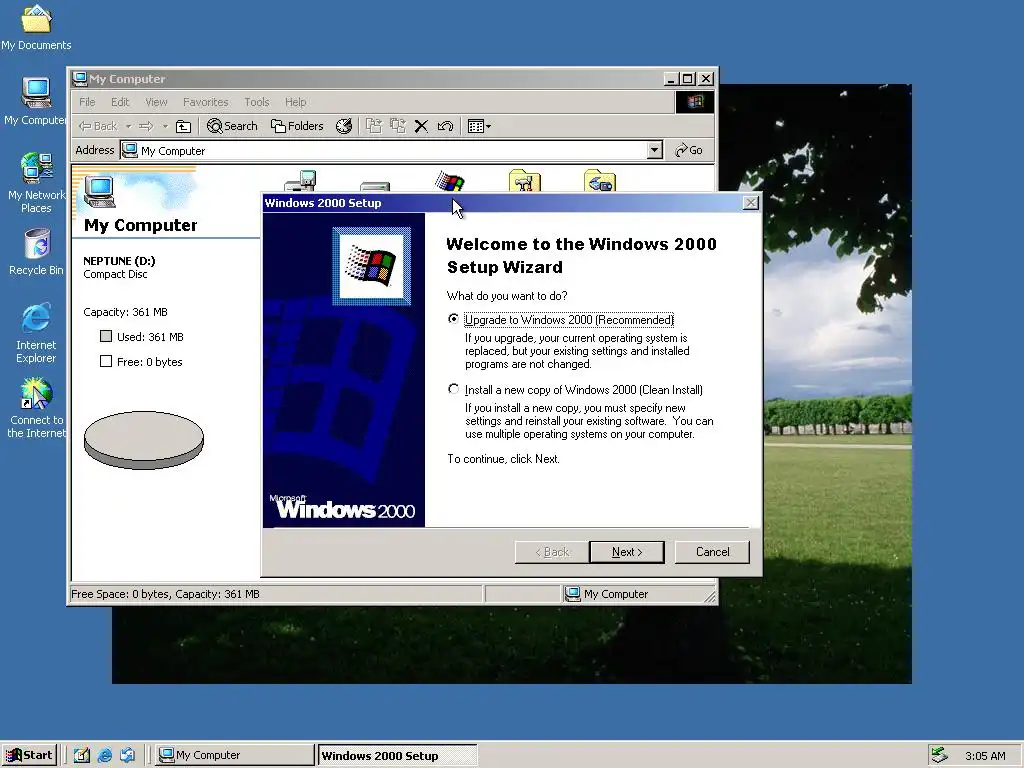Image resolution: width=1024 pixels, height=768 pixels.
Task: Click the Windows logo throbber in My Computer
Action: coord(694,102)
